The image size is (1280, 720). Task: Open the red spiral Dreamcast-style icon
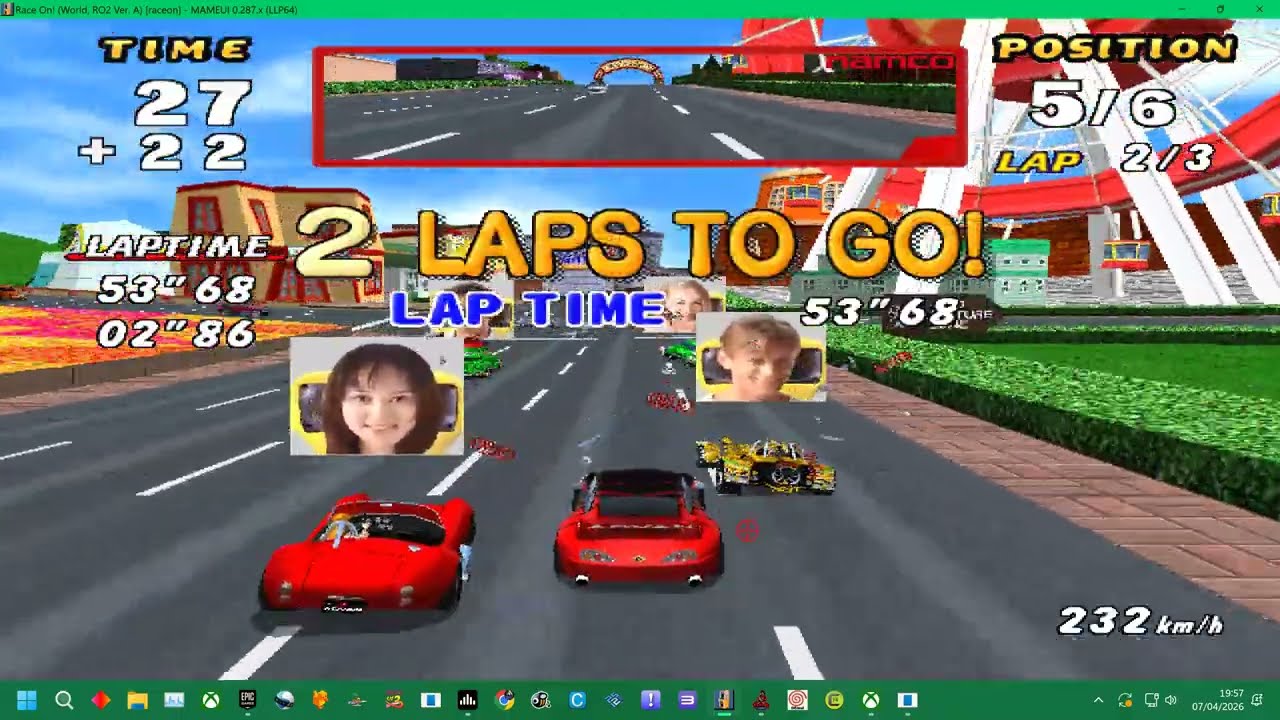pyautogui.click(x=797, y=700)
